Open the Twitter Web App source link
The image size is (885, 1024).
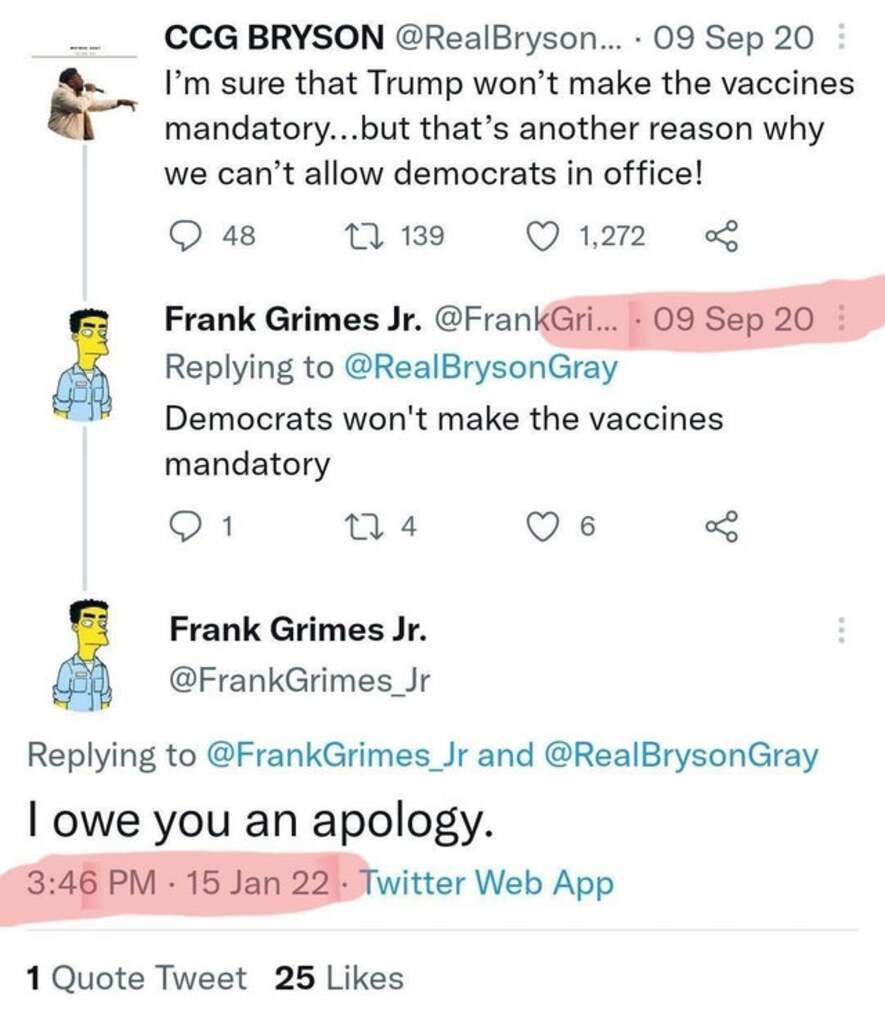tap(486, 883)
